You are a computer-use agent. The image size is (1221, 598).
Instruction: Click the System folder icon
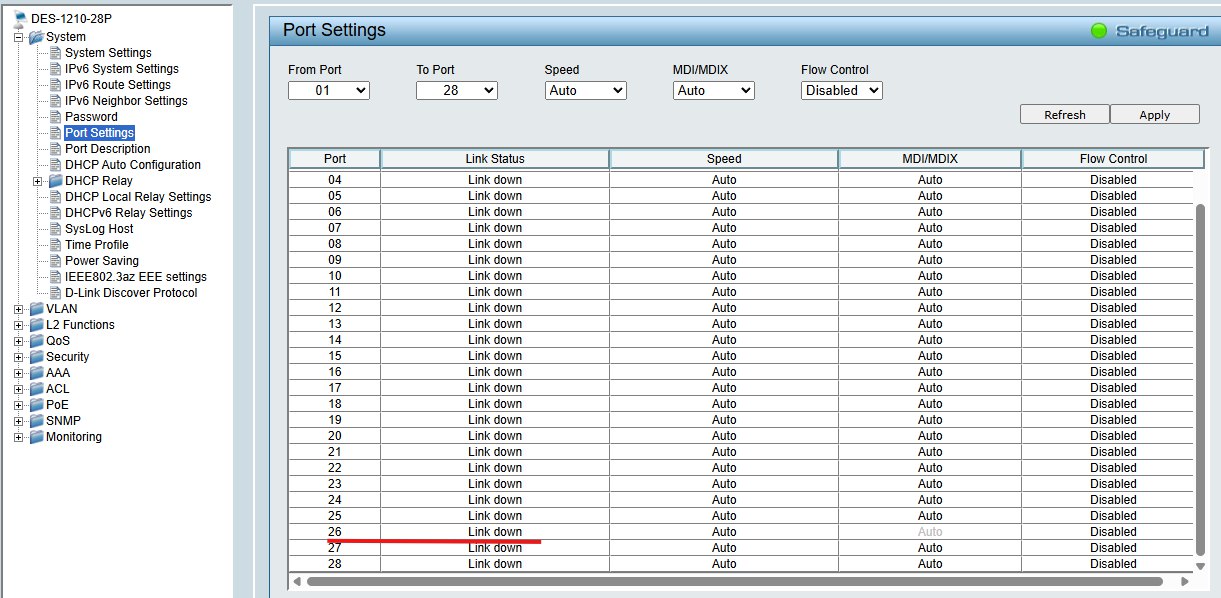[x=36, y=37]
